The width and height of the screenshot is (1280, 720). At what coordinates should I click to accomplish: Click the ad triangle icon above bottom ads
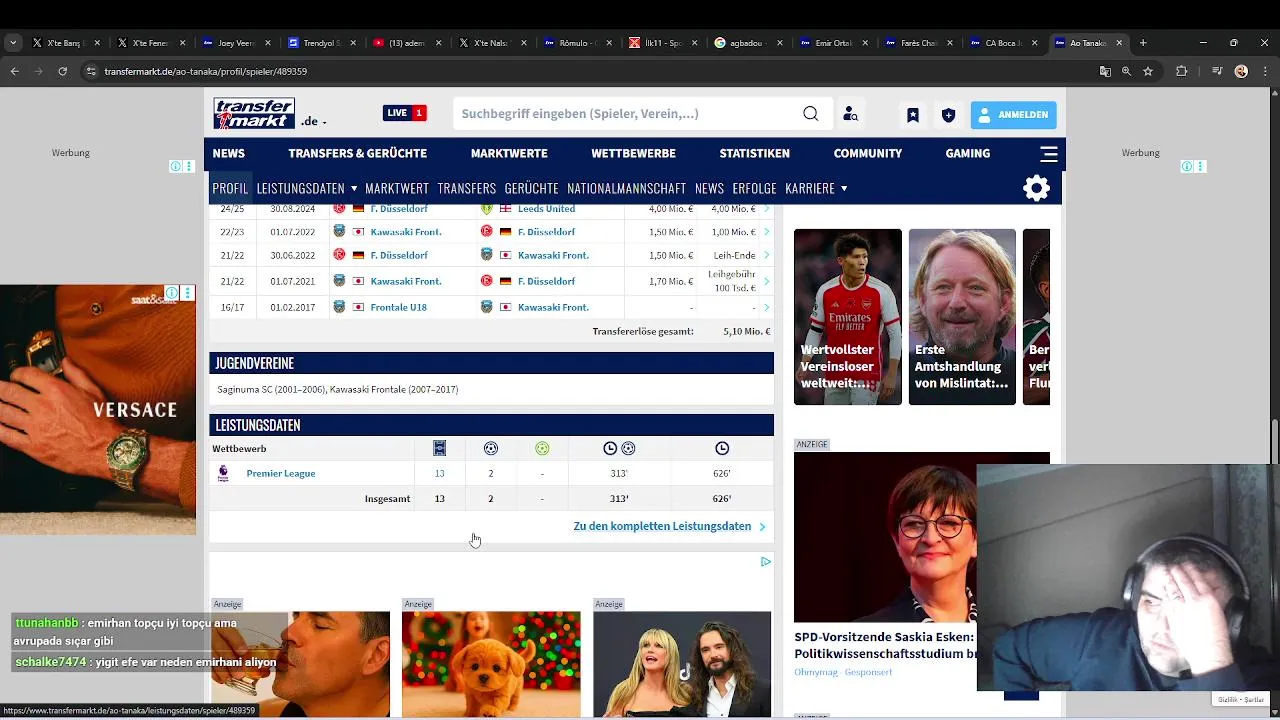pyautogui.click(x=765, y=562)
